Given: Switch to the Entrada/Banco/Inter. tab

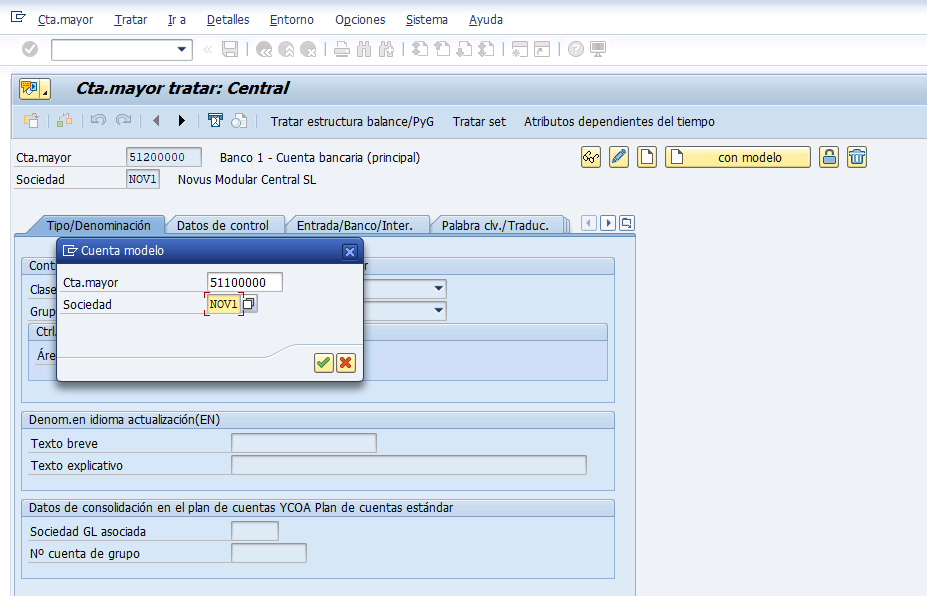Looking at the screenshot, I should click(355, 225).
